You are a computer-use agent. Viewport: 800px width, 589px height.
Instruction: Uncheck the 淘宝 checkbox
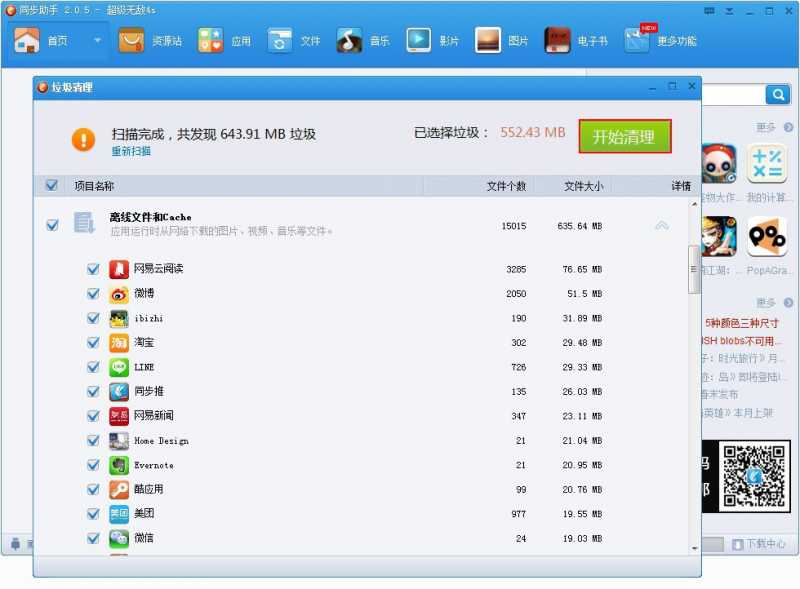[93, 342]
